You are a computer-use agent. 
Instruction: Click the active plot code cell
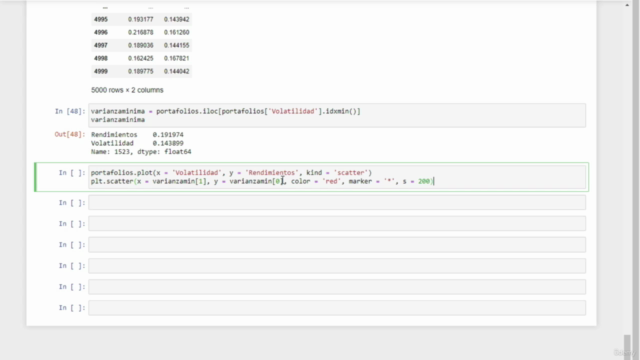(x=337, y=177)
